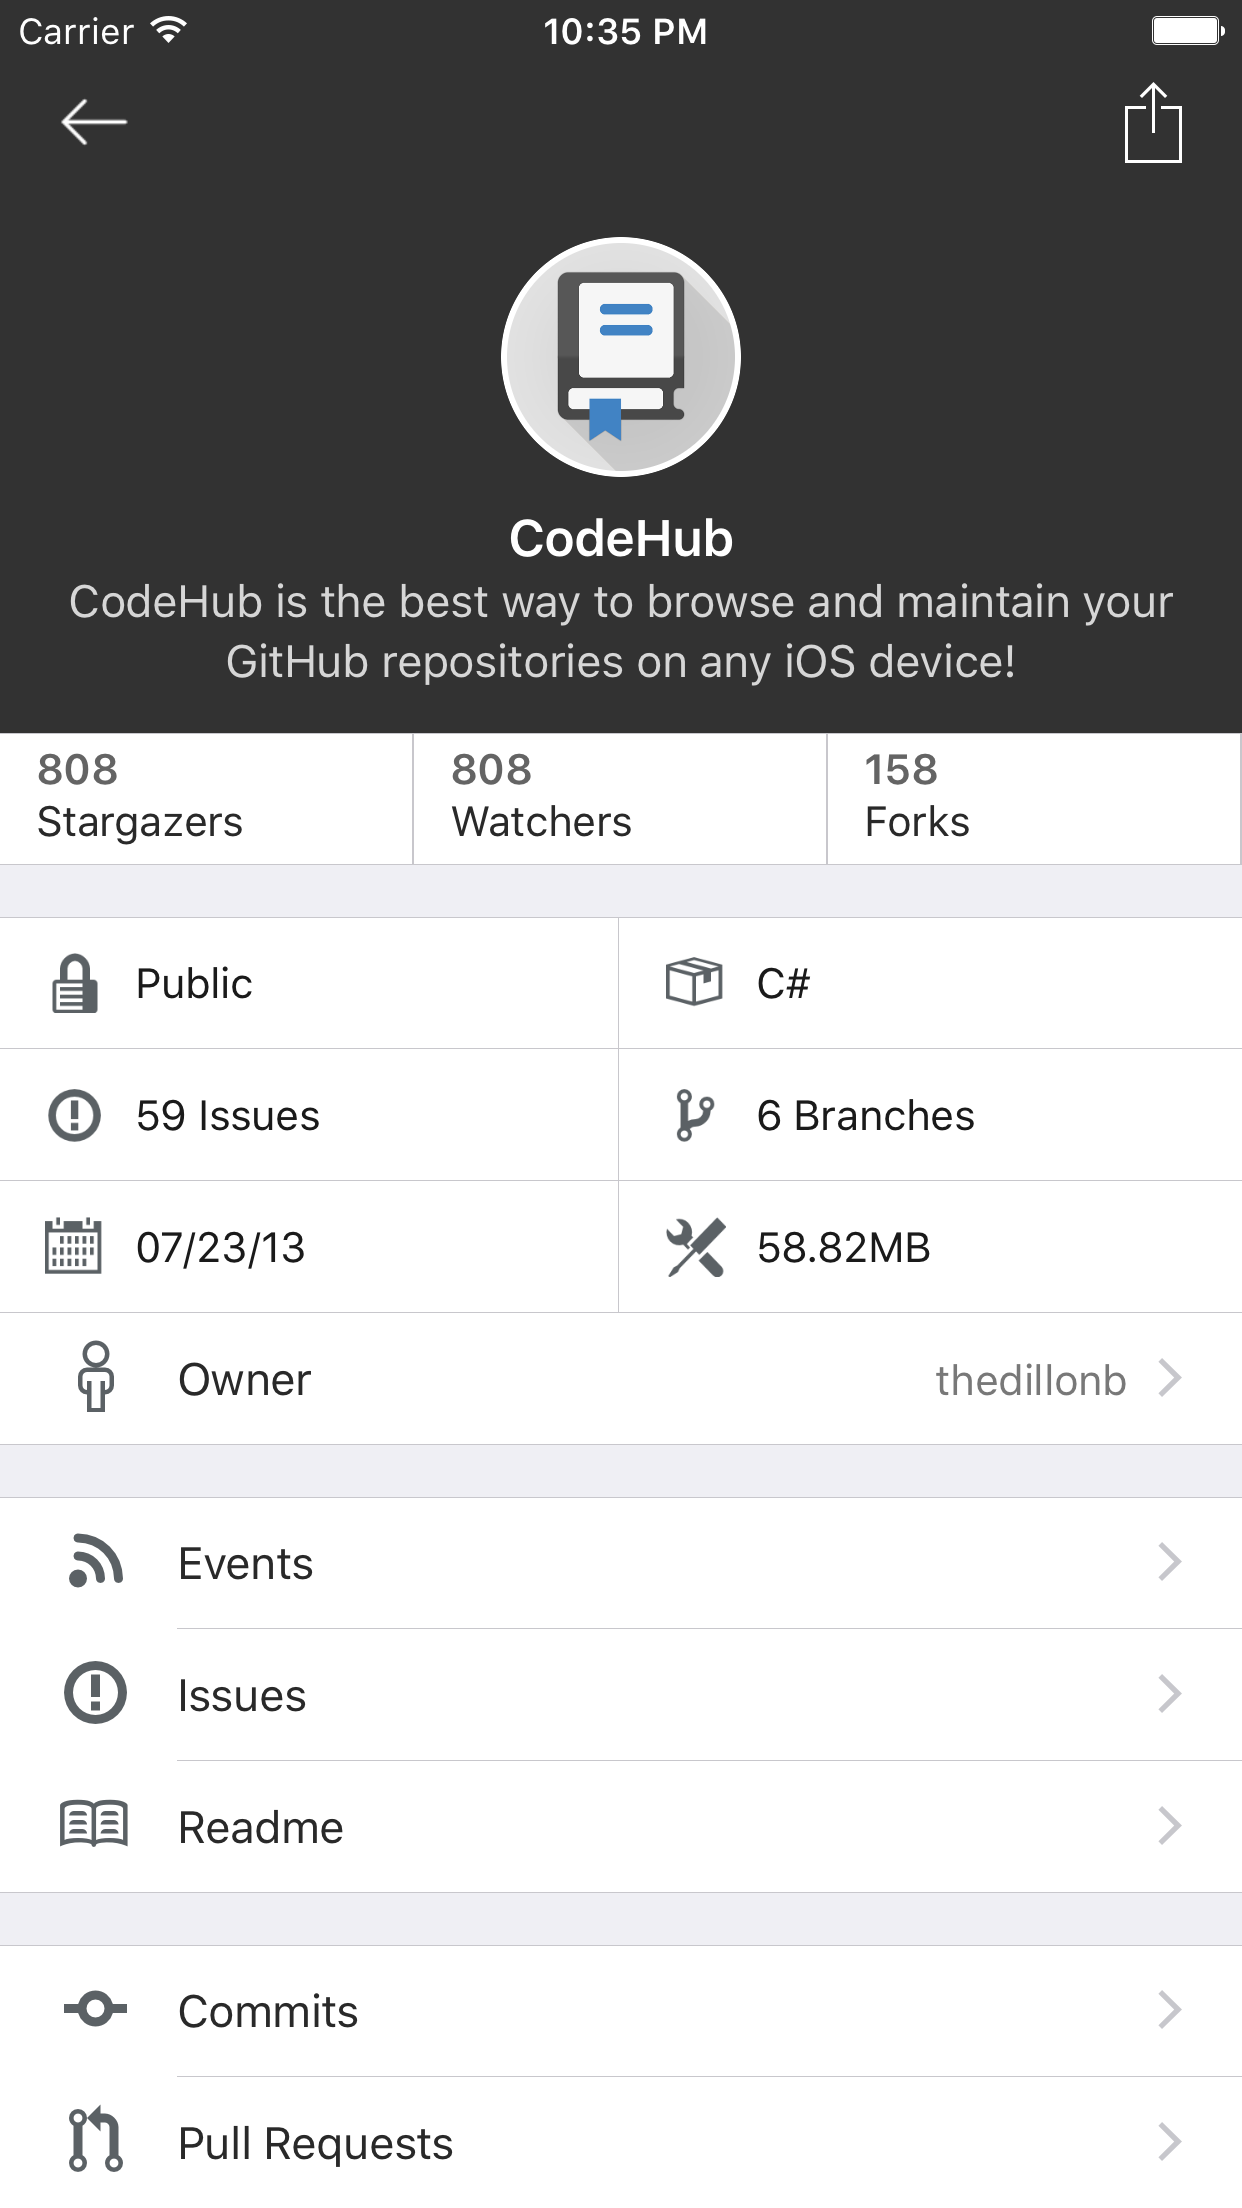Tap the Issues exclamation icon in list
The height and width of the screenshot is (2208, 1242).
(x=96, y=1694)
